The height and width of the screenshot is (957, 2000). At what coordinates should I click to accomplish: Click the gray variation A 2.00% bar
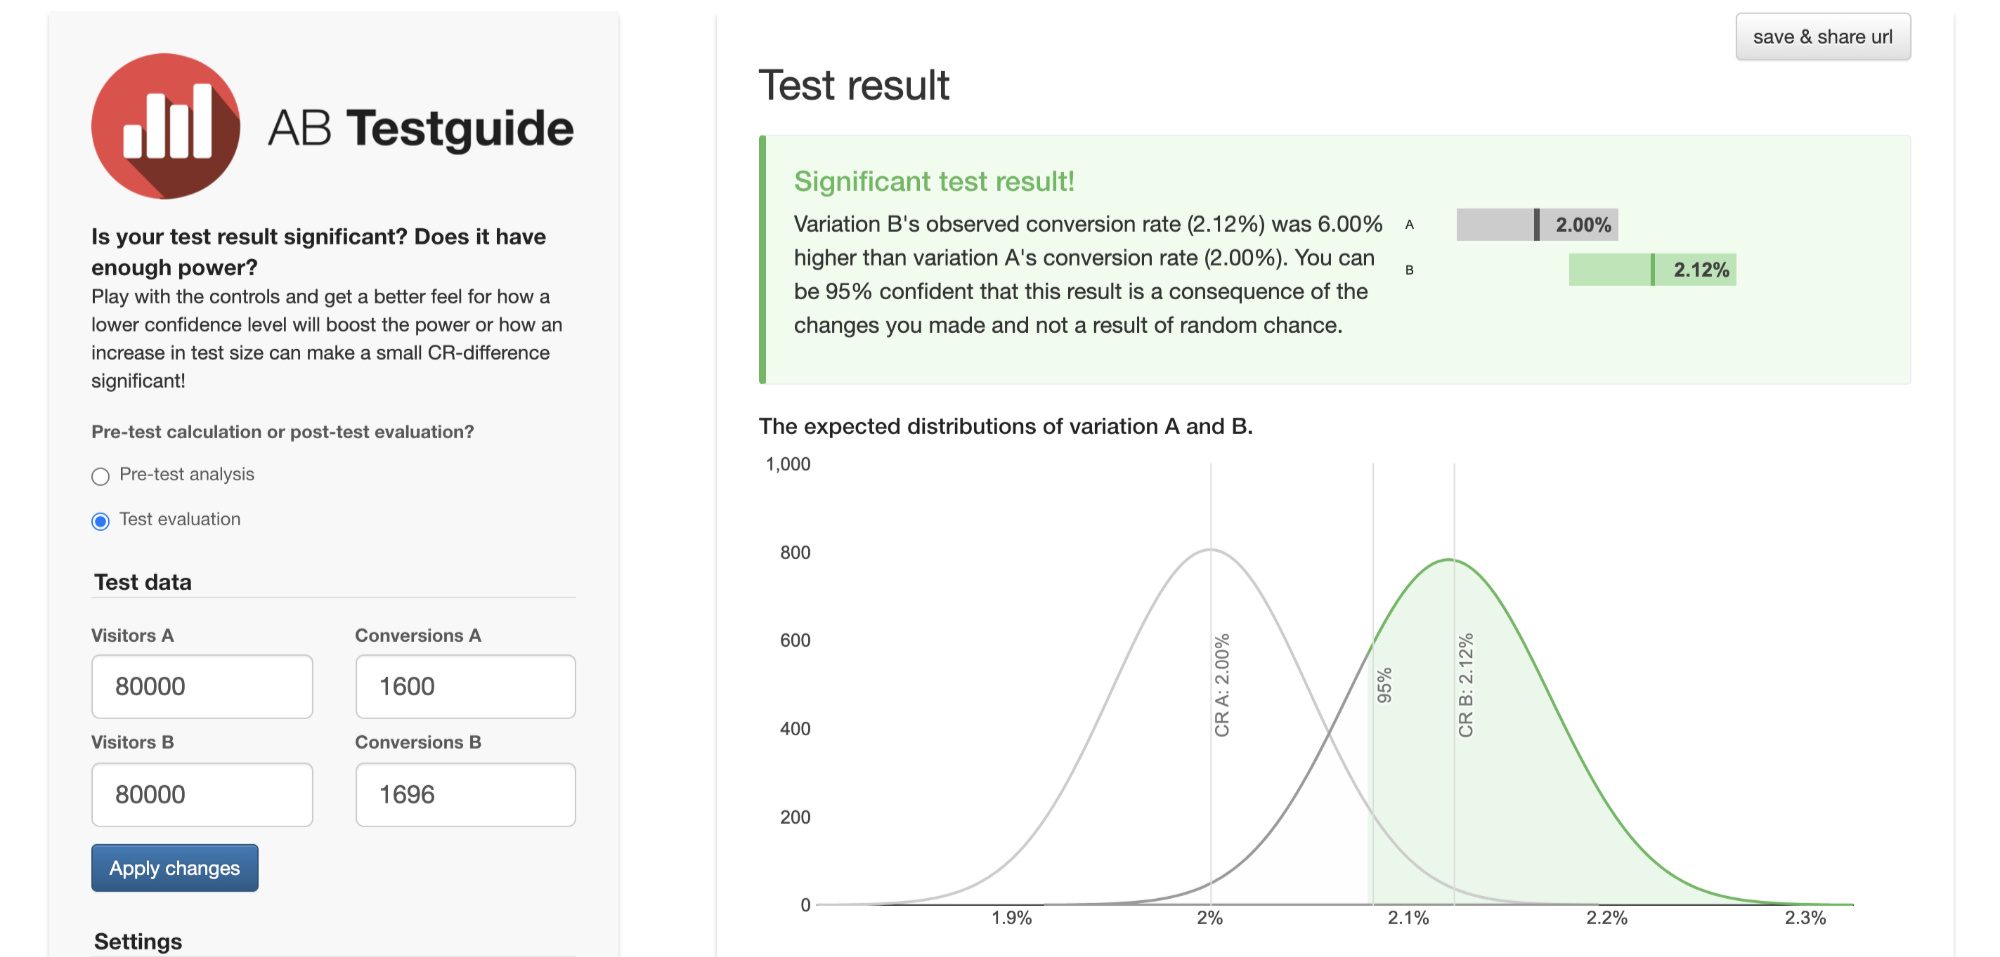[1536, 225]
